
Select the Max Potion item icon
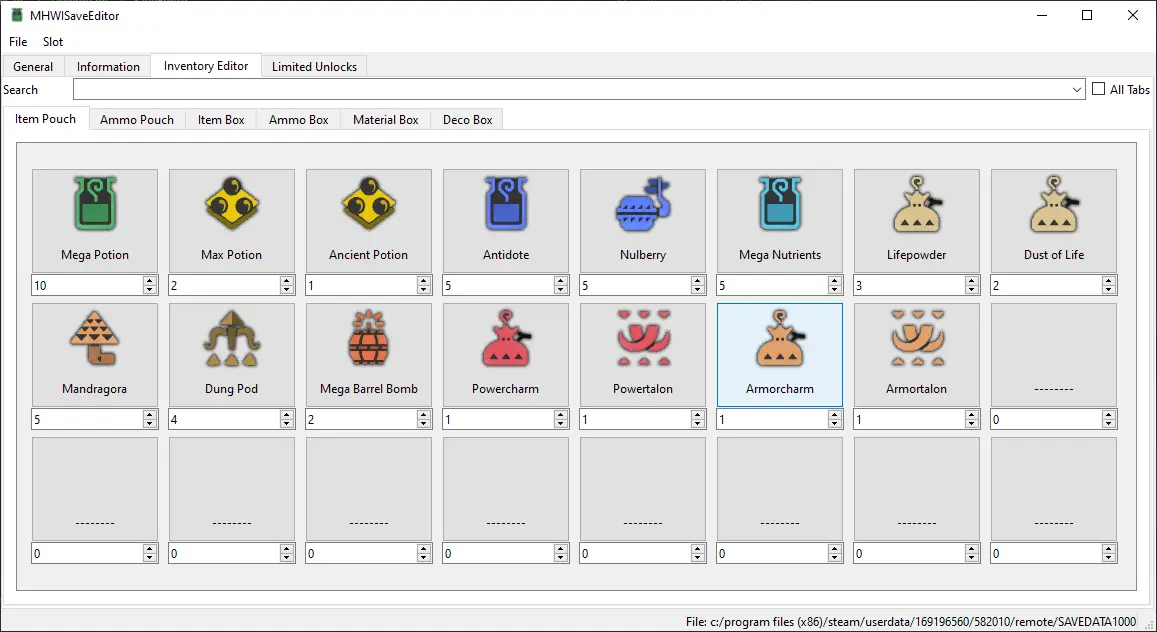pyautogui.click(x=232, y=203)
